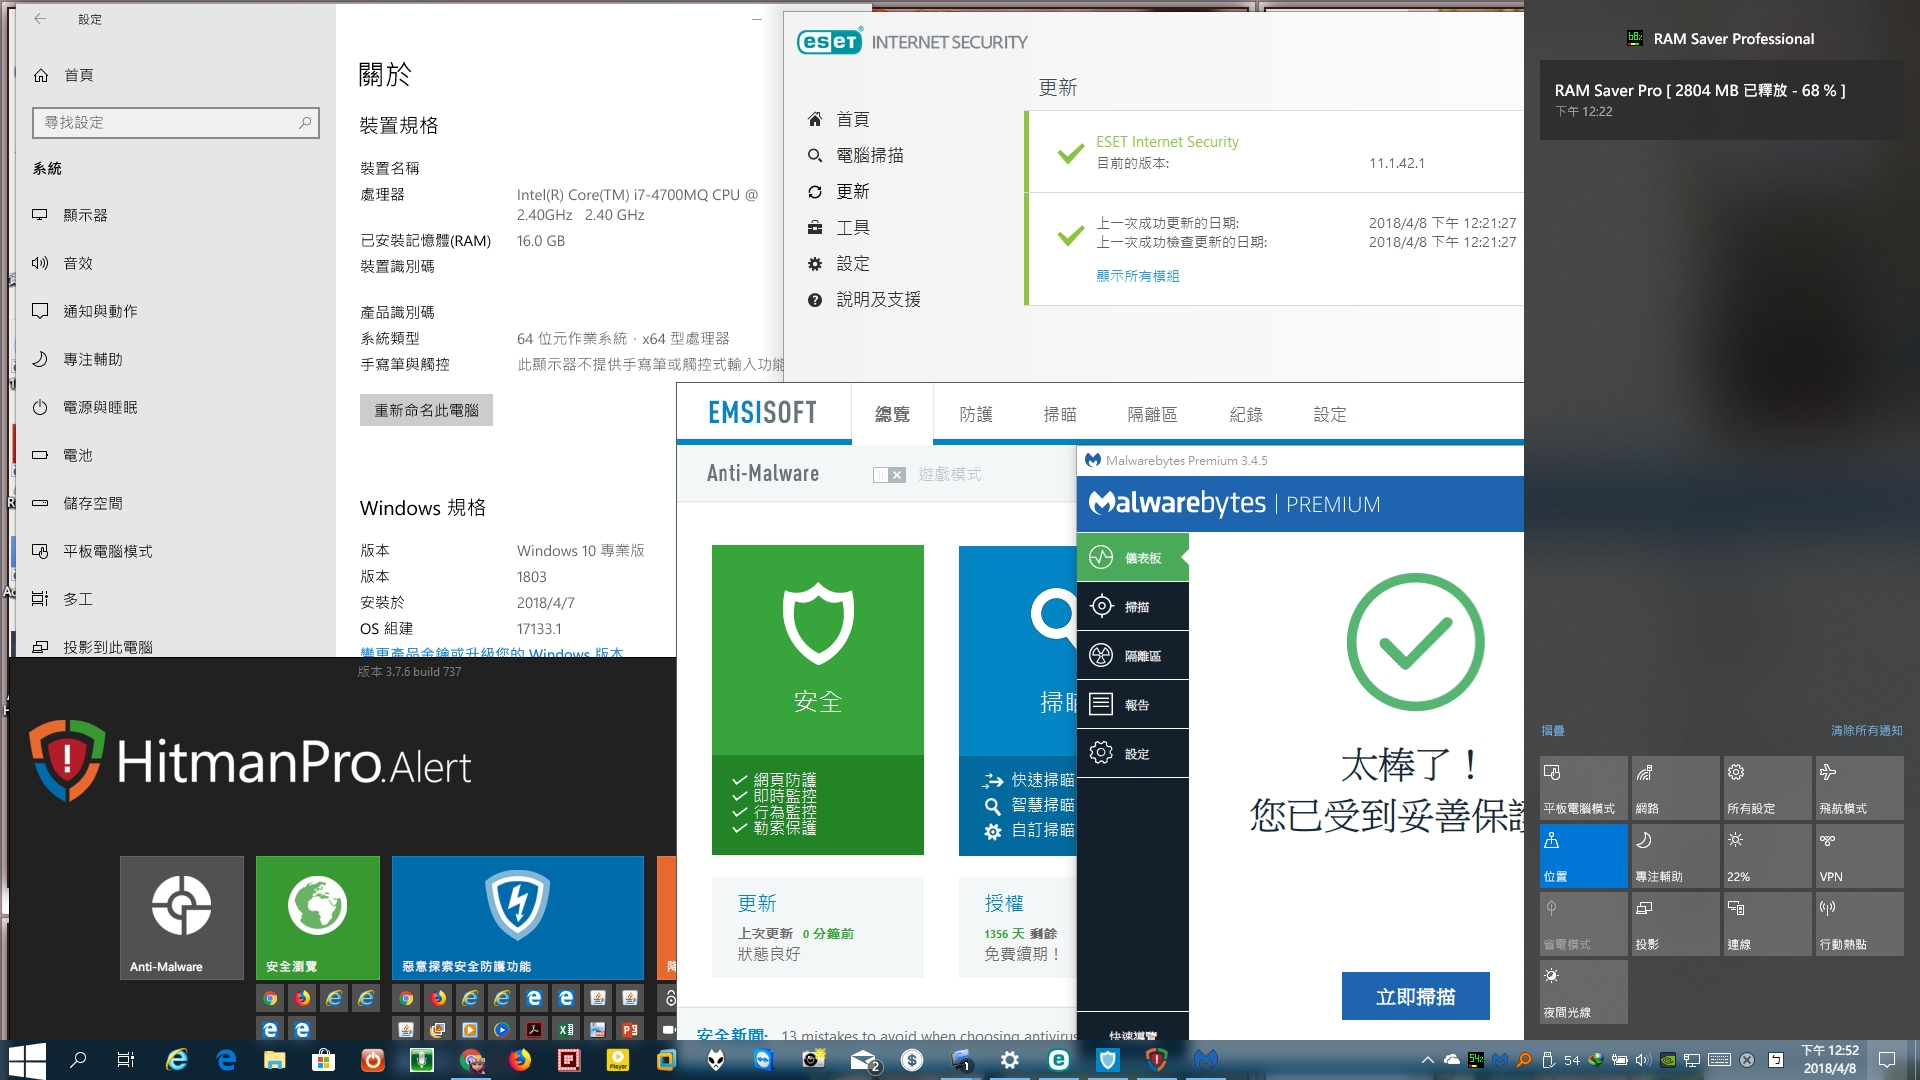Toggle 網路 tile in Action Center
The image size is (1920, 1080).
(1675, 788)
